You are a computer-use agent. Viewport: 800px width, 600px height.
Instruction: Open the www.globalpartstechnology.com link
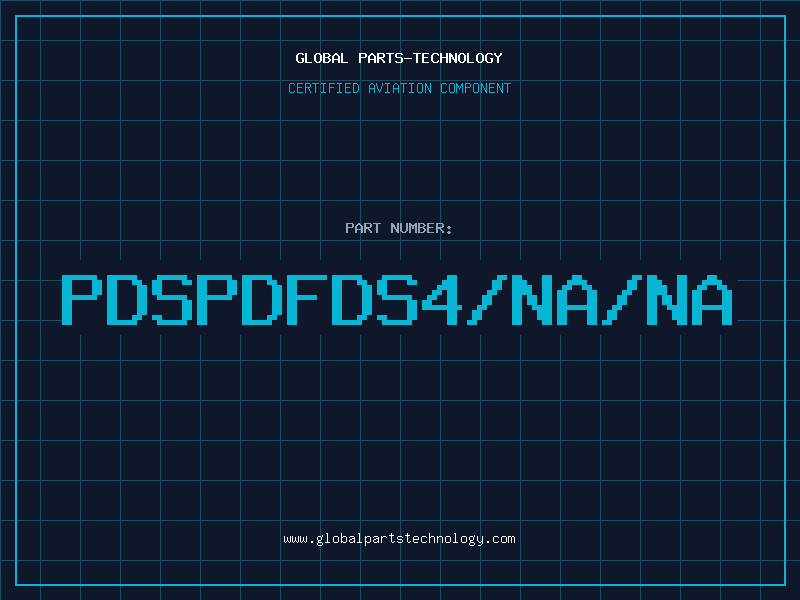pos(399,539)
